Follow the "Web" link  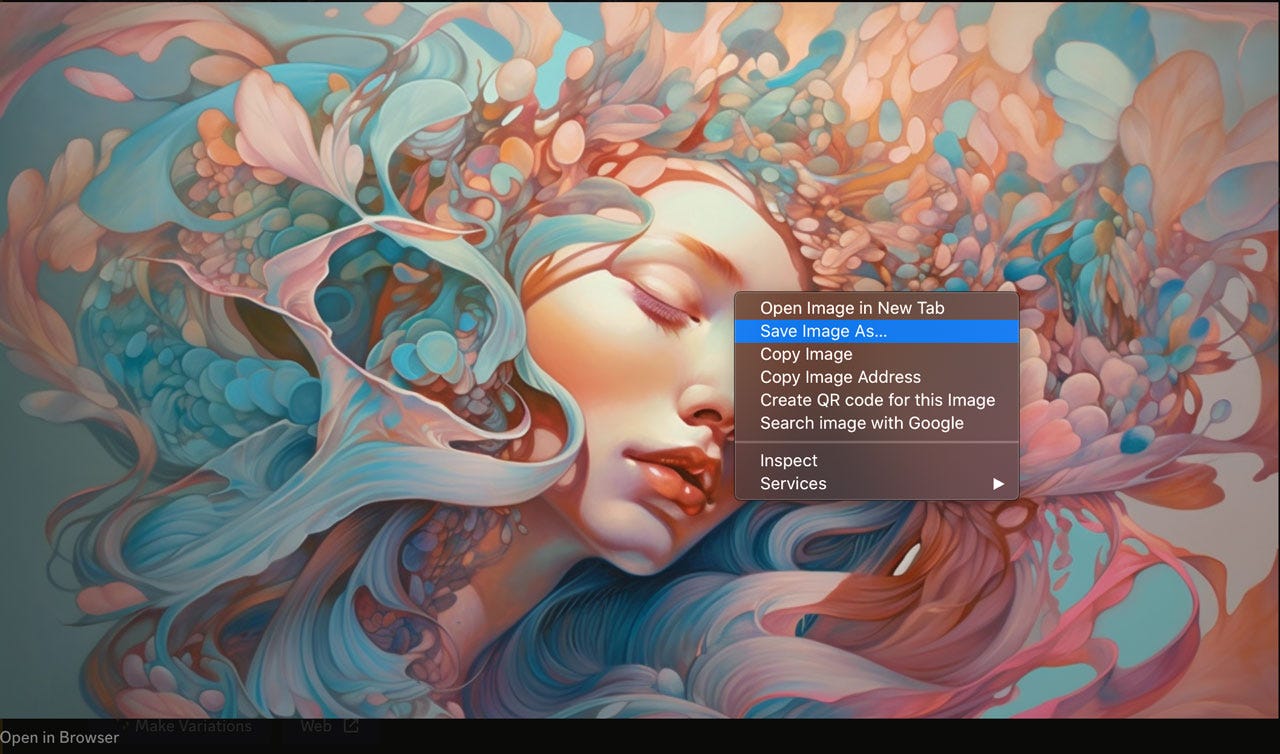pyautogui.click(x=316, y=726)
